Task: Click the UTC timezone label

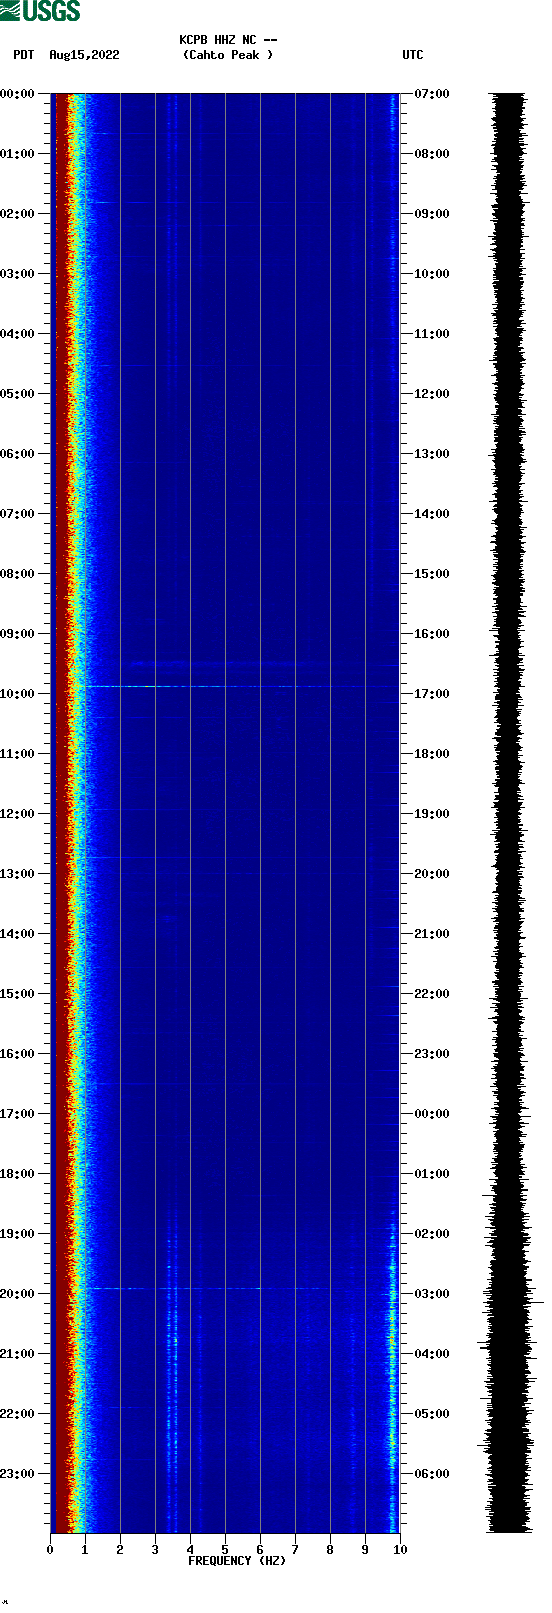Action: (413, 55)
